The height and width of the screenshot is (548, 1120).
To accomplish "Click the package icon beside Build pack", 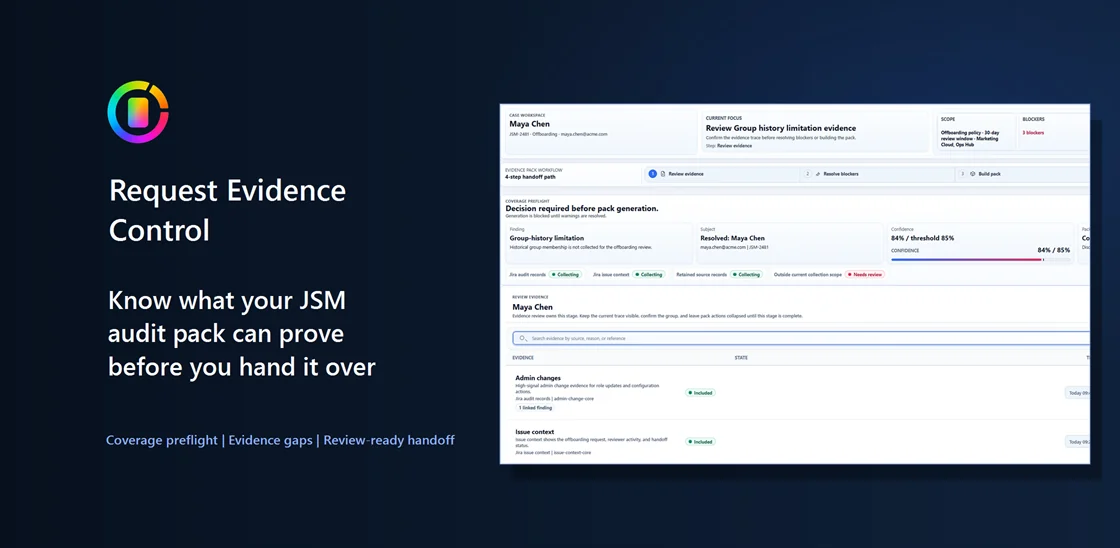I will coord(973,174).
